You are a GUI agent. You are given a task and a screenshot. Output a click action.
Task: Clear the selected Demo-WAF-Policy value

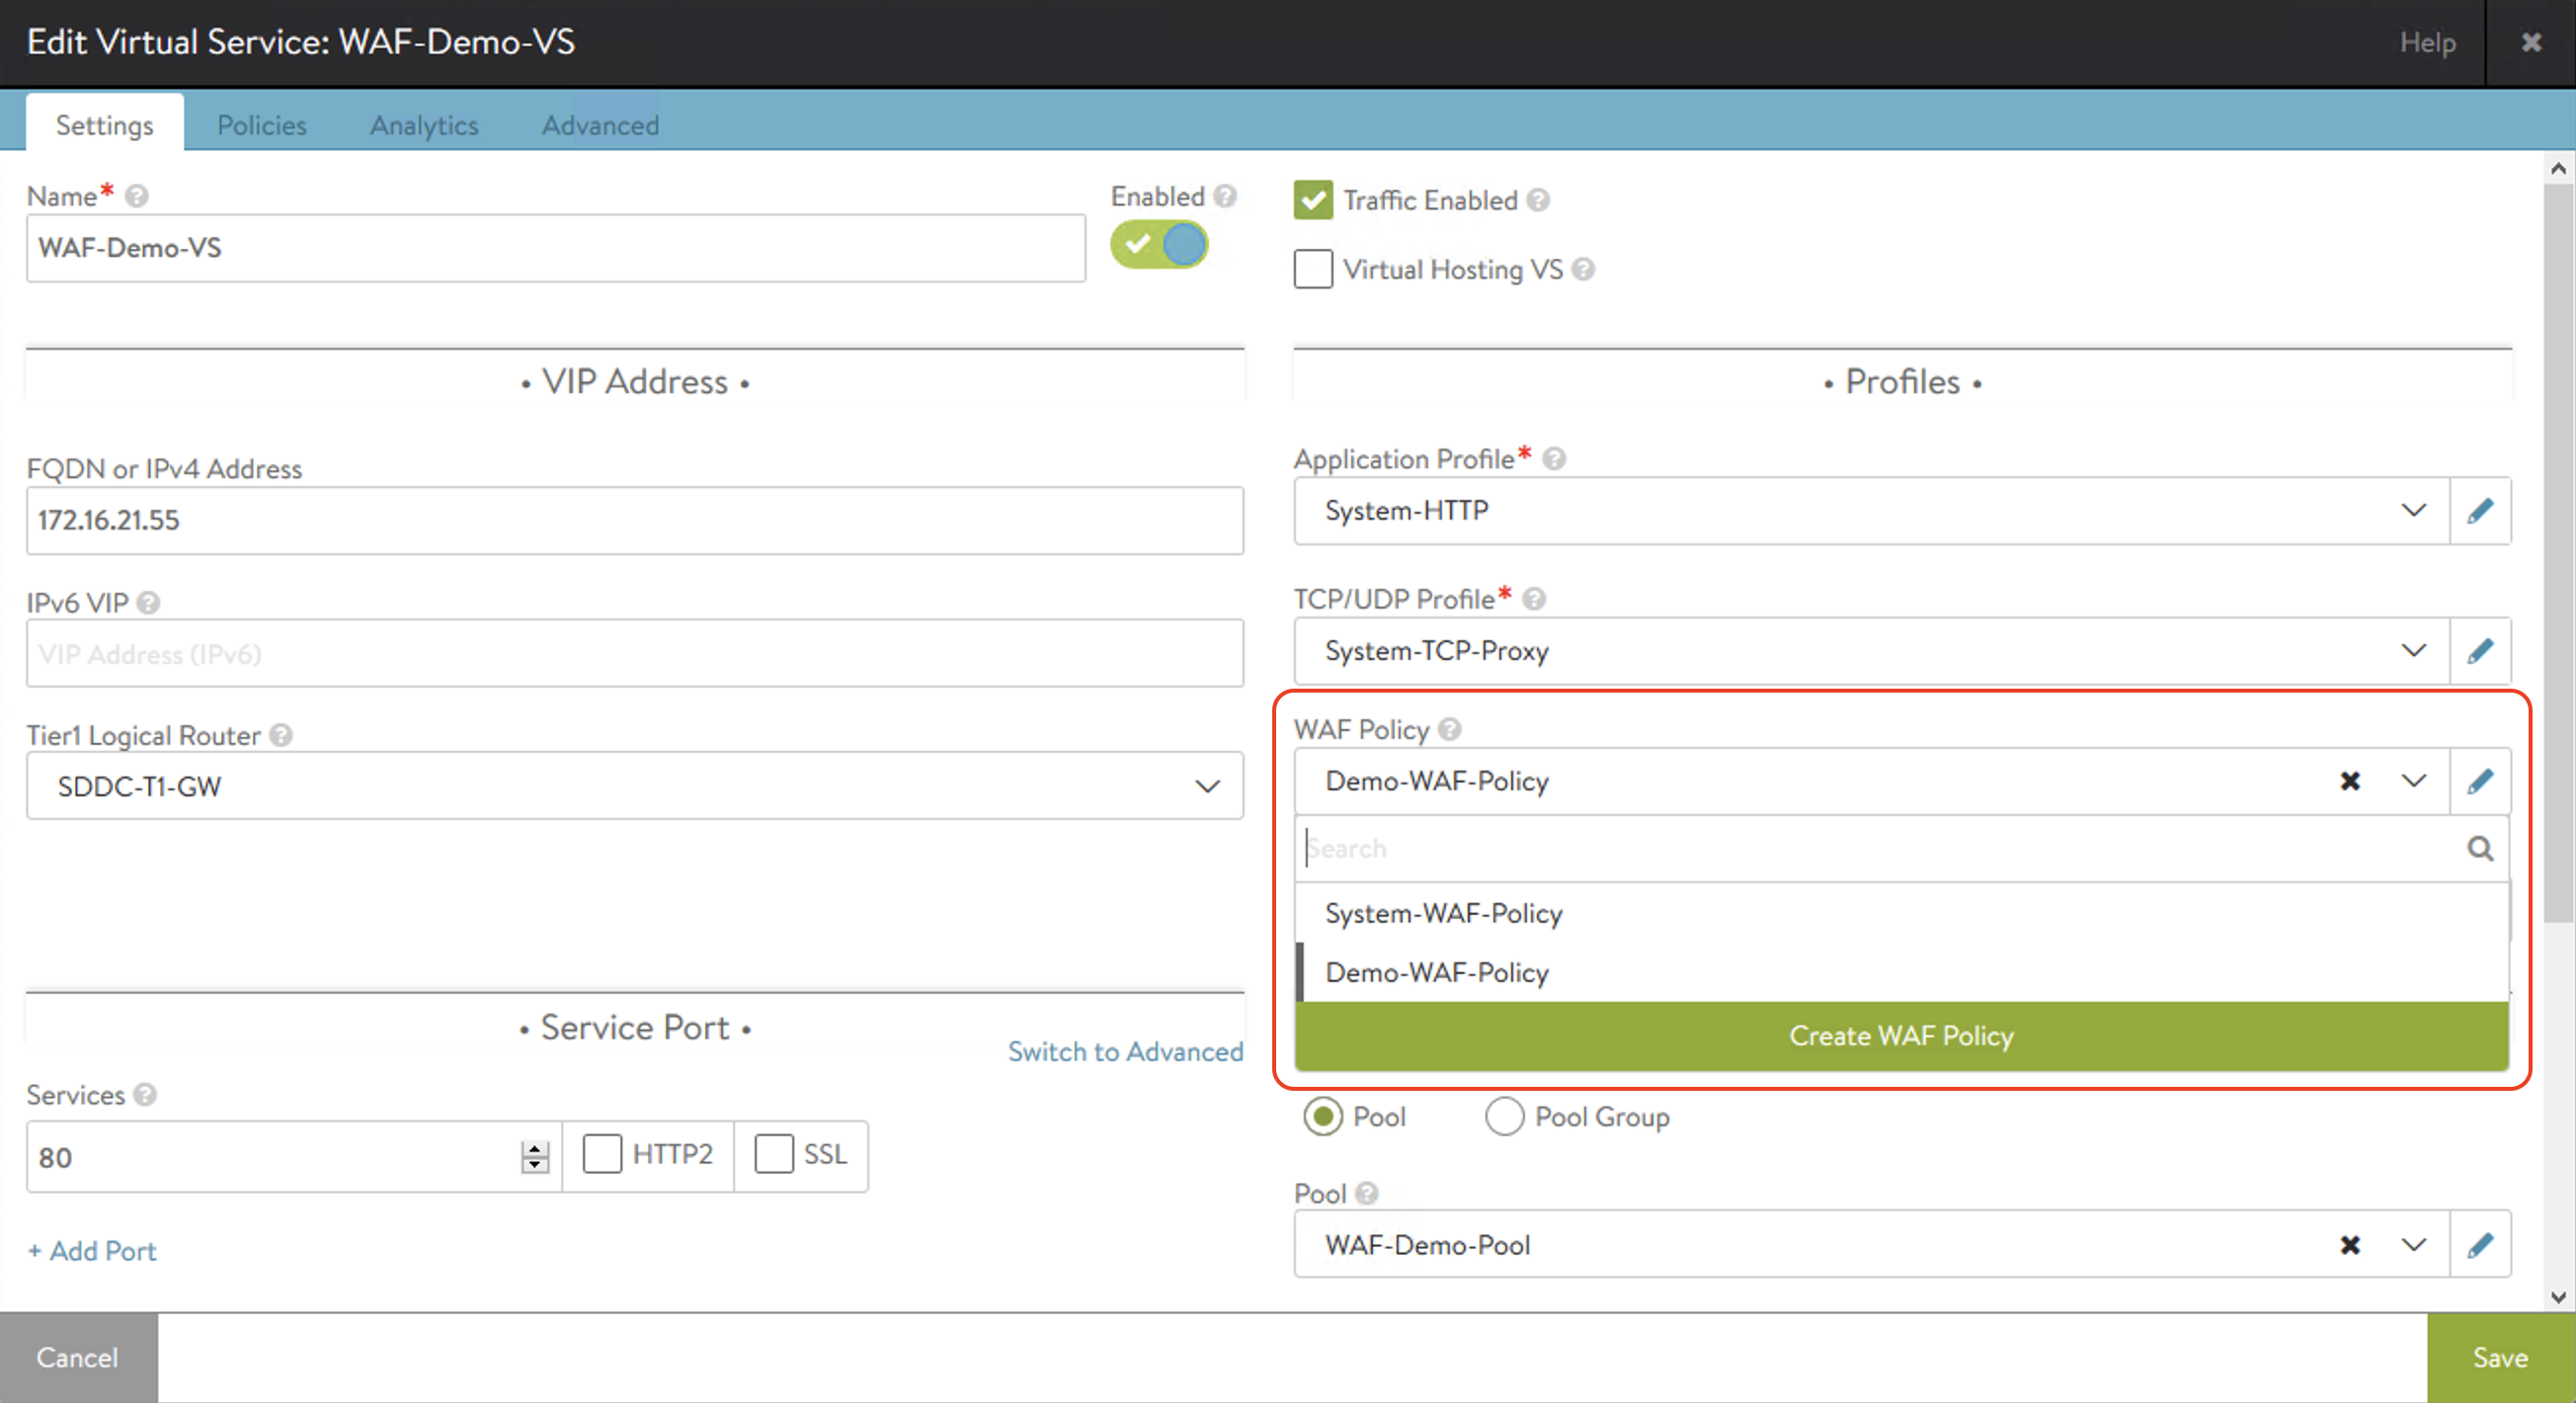pos(2350,781)
